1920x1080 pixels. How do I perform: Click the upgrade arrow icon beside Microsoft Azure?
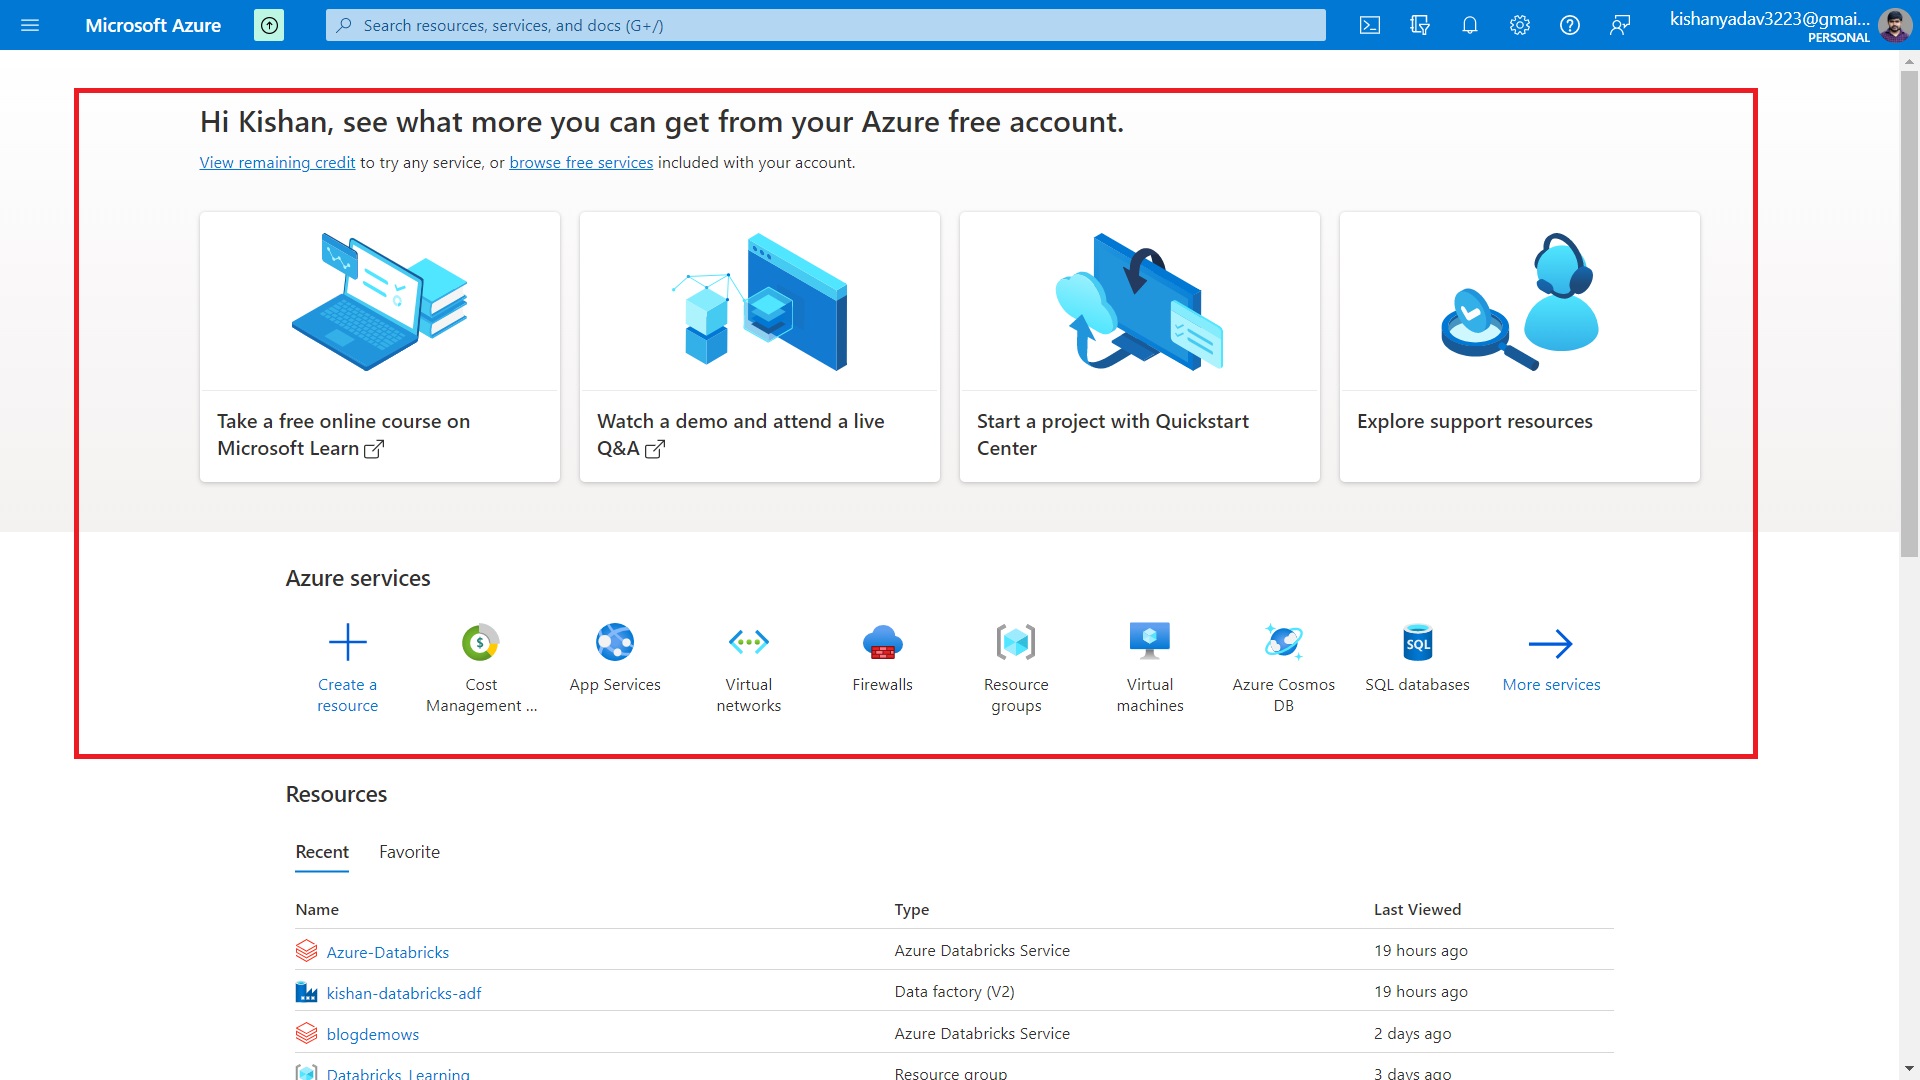pyautogui.click(x=269, y=25)
